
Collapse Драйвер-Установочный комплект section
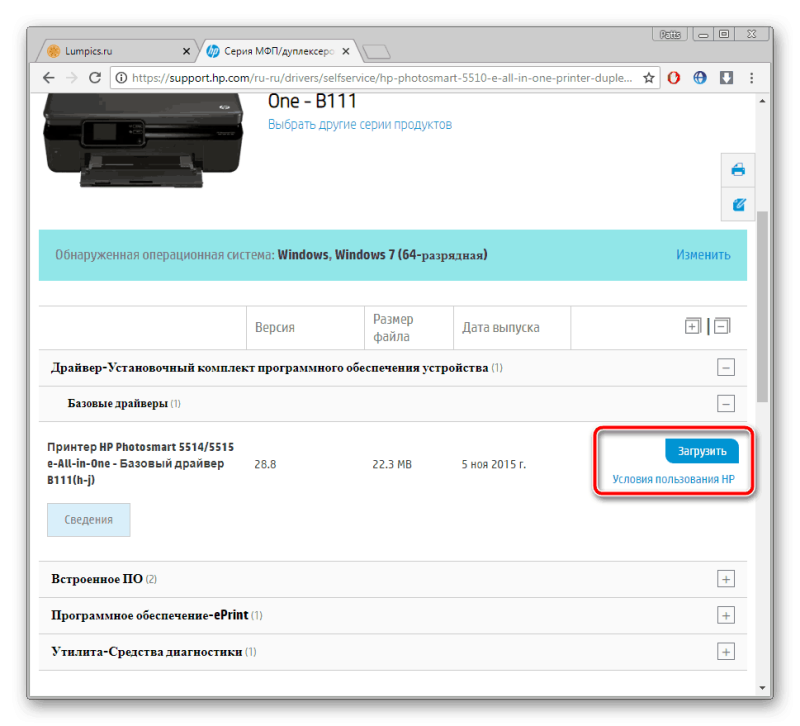point(726,367)
